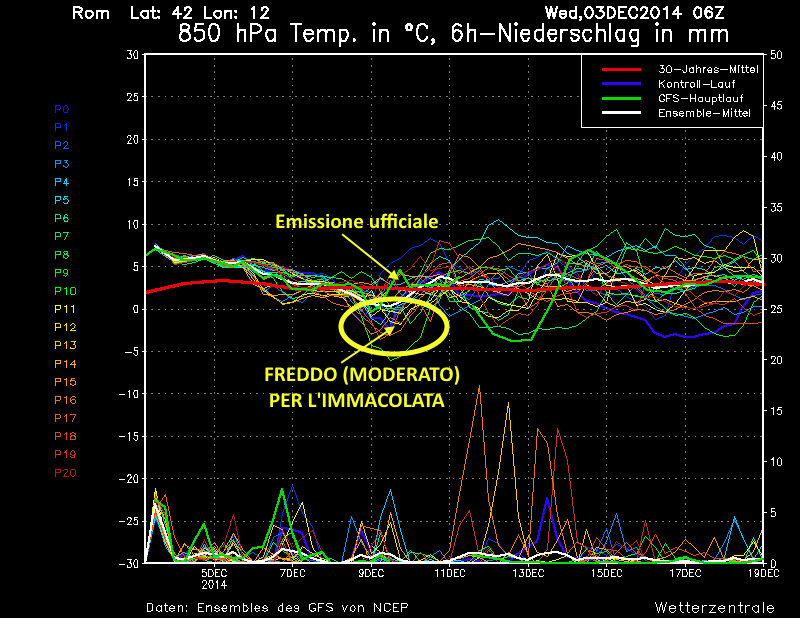Click the P12 ensemble member label
Screen dimensions: 800x618
(x=65, y=327)
